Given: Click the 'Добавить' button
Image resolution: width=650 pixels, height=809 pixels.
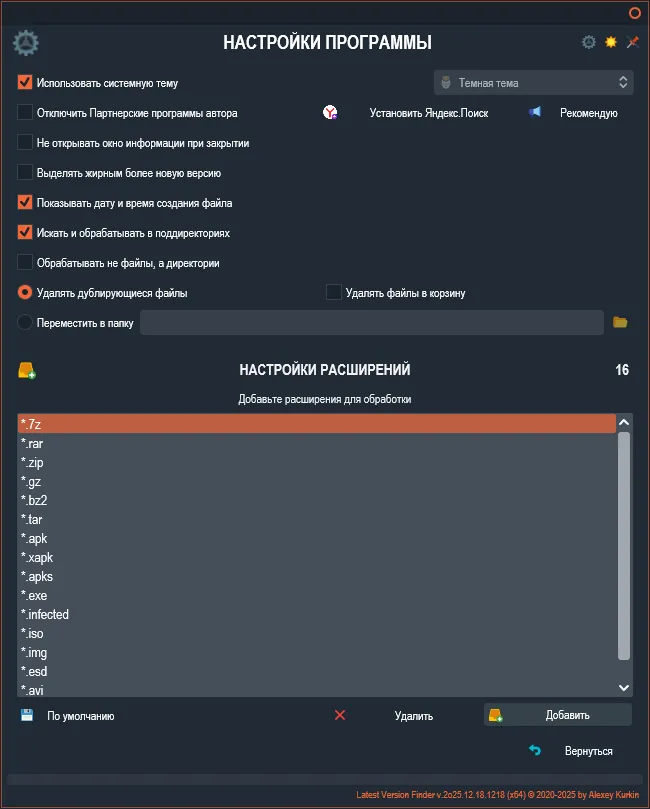Looking at the screenshot, I should point(558,715).
